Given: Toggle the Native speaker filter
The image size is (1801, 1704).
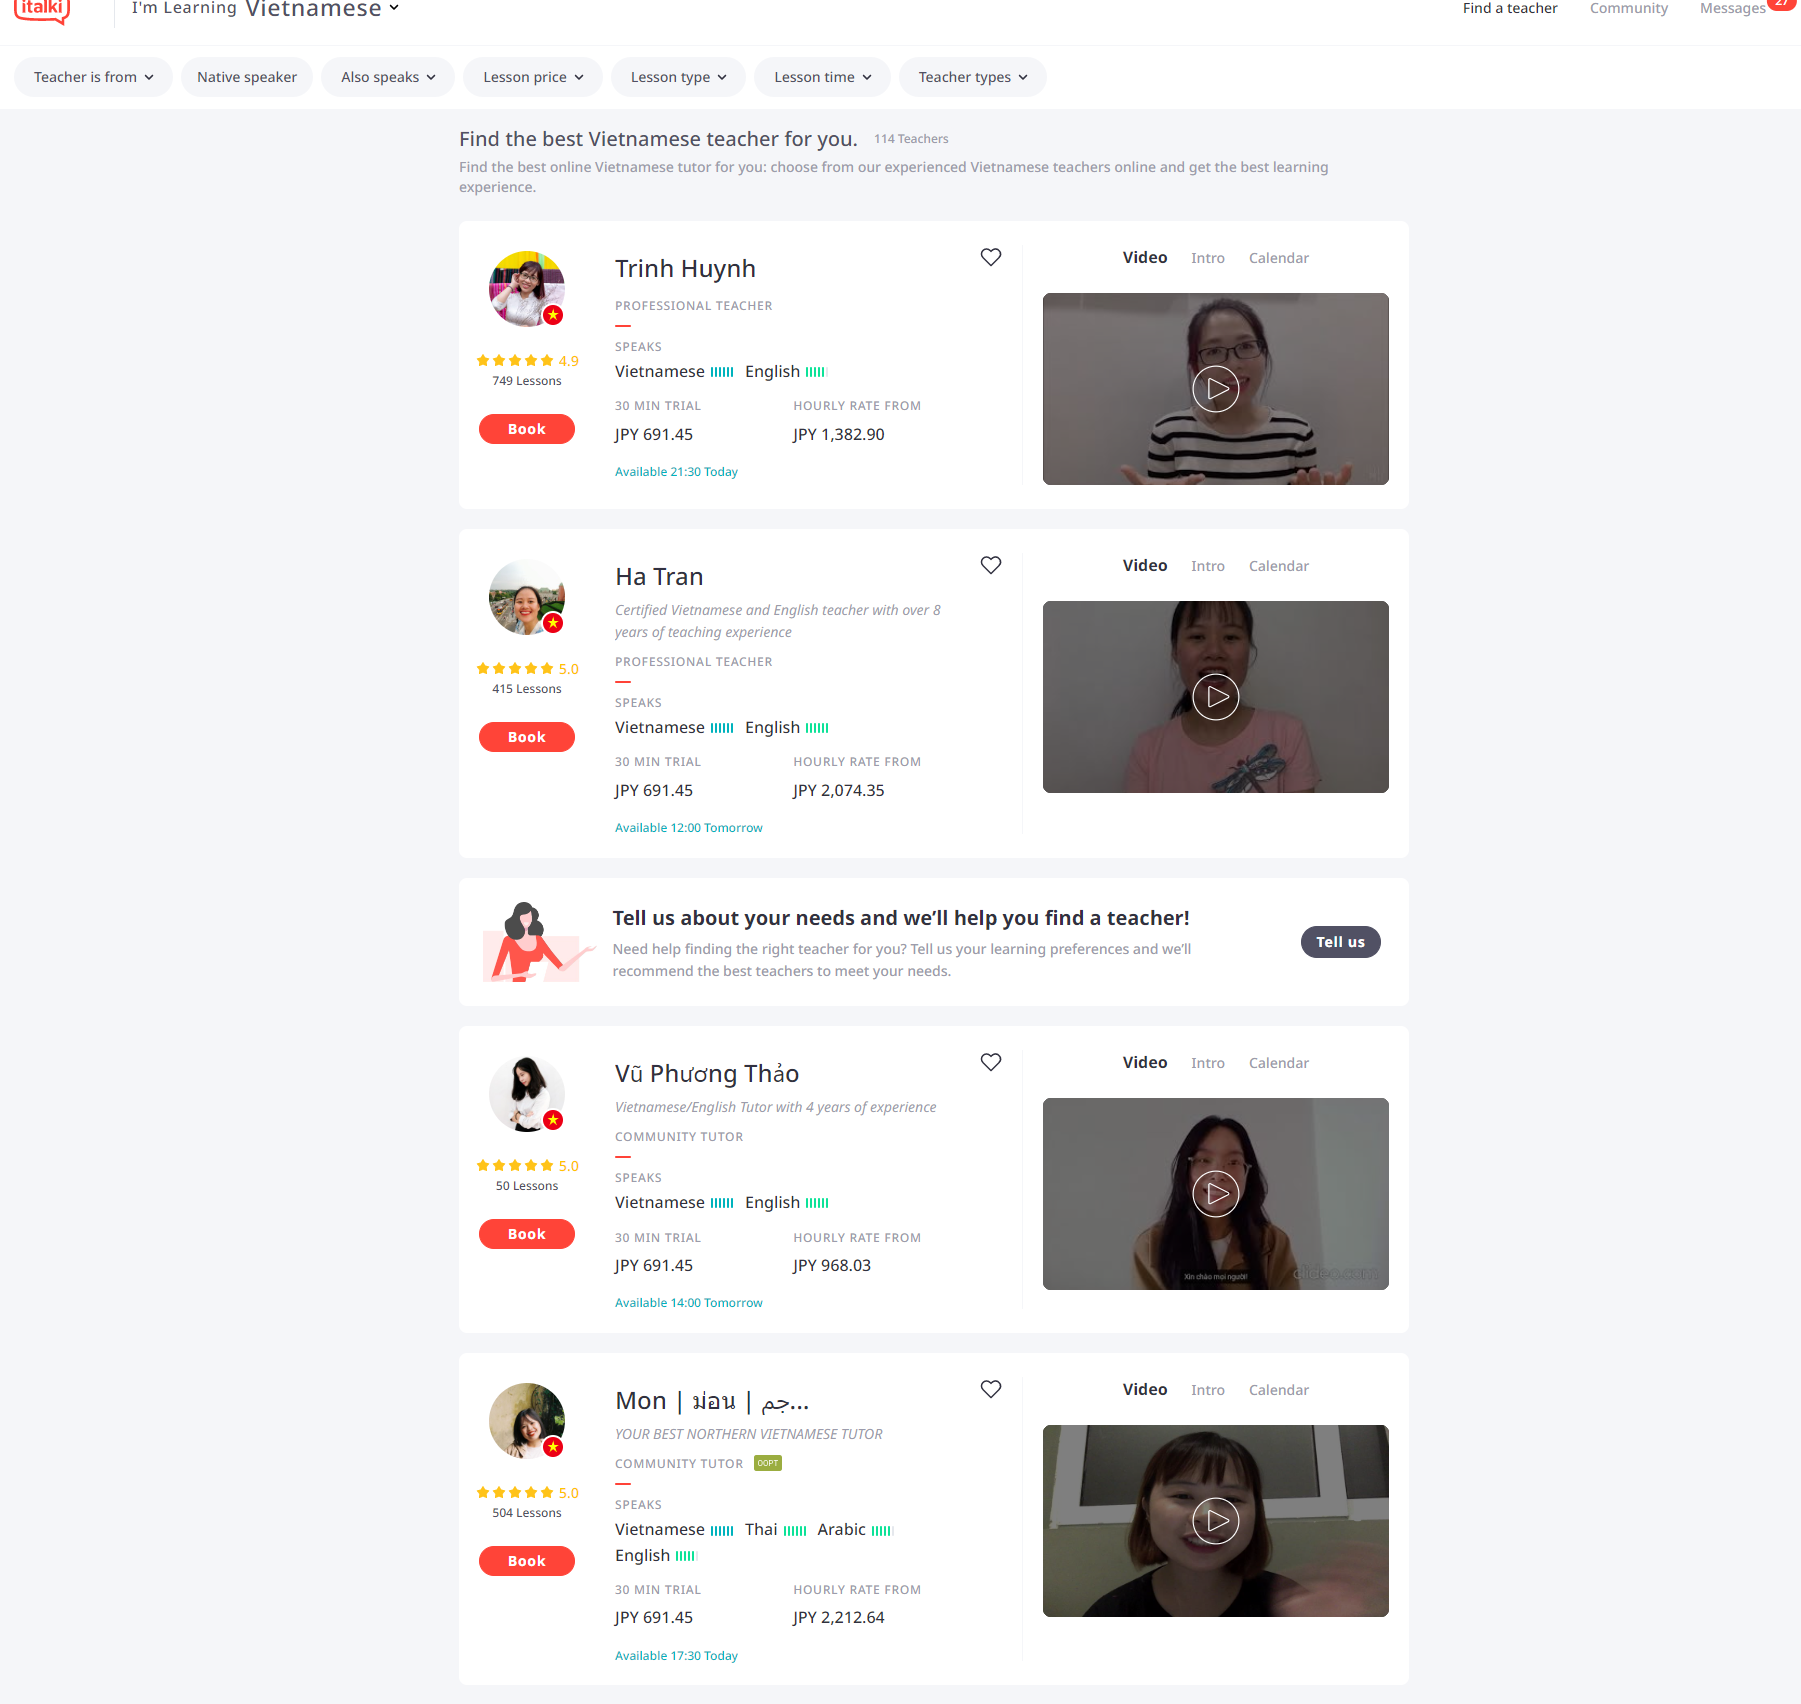Looking at the screenshot, I should [247, 77].
